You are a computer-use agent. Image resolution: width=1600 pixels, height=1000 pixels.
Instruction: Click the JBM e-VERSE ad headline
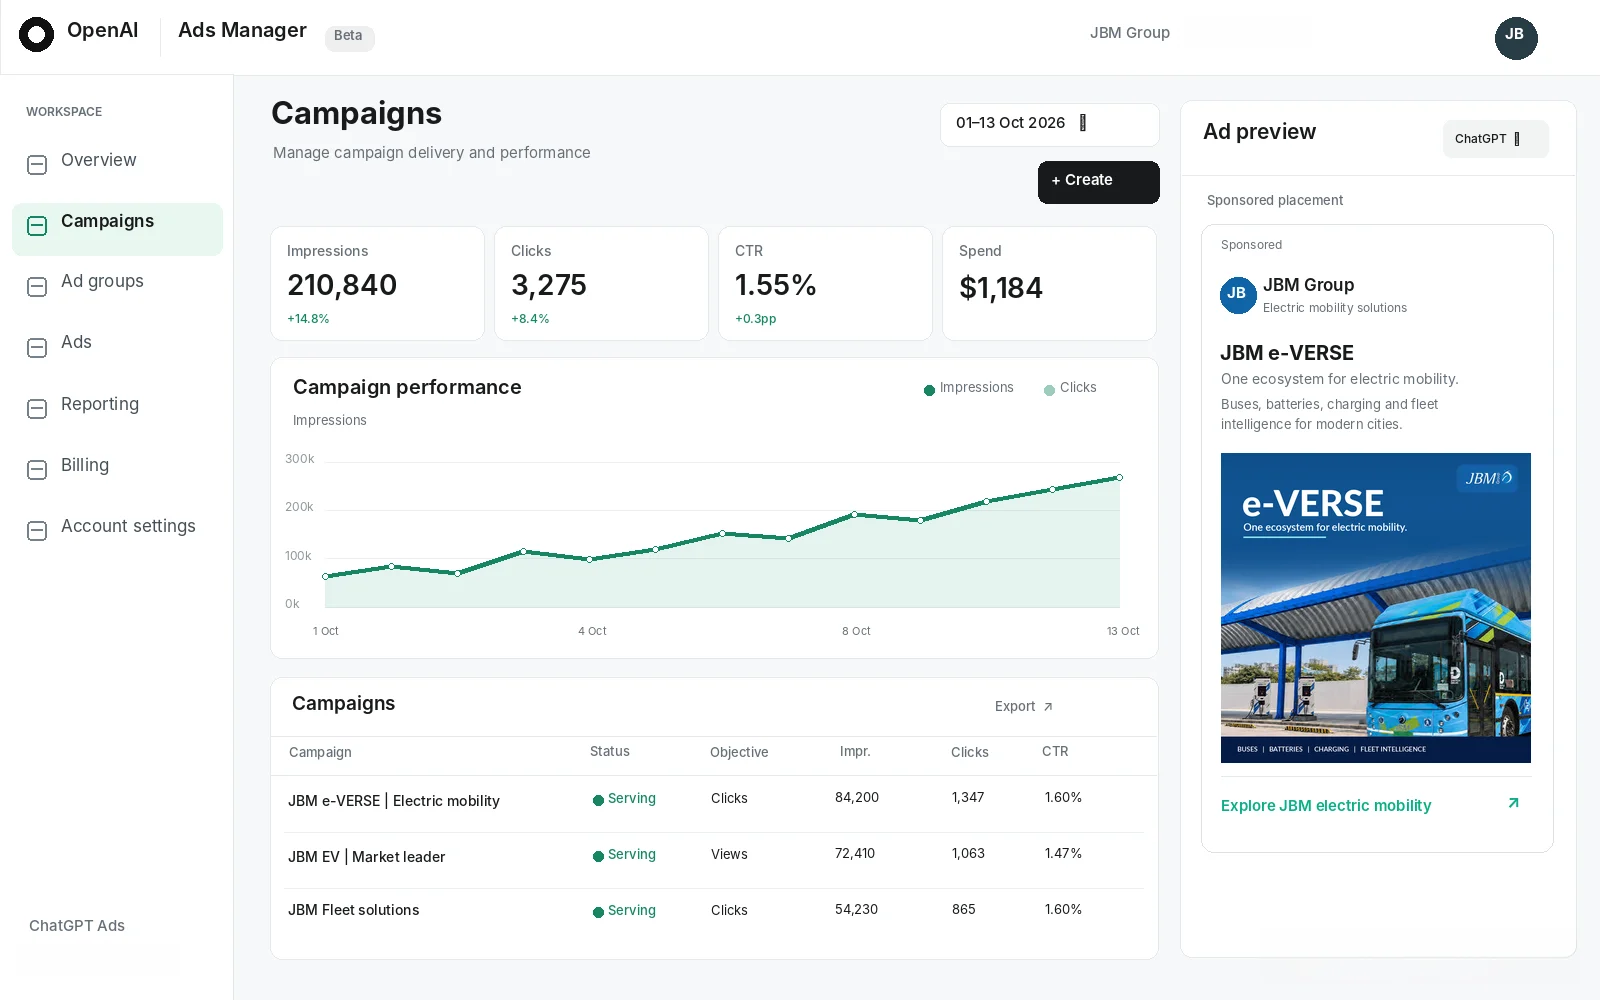[x=1287, y=353]
